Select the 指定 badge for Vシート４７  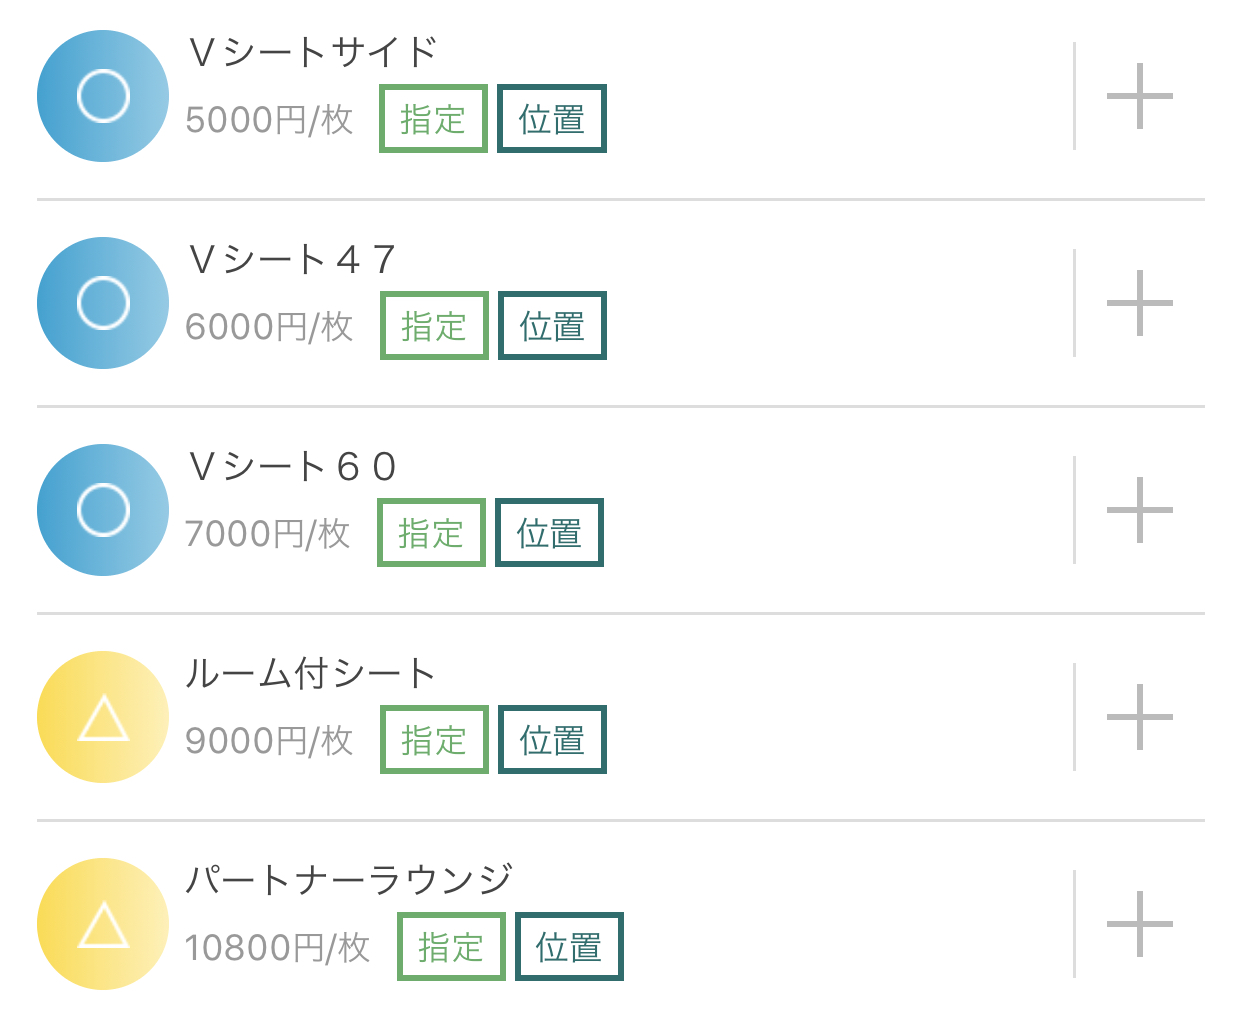[434, 326]
